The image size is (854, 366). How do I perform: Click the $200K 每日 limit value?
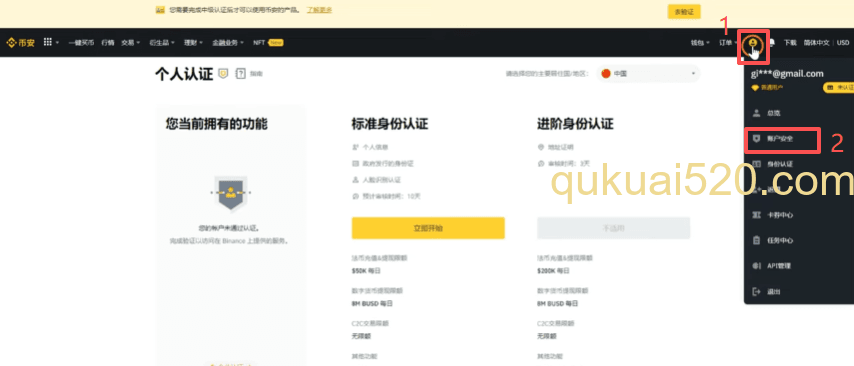[x=553, y=270]
